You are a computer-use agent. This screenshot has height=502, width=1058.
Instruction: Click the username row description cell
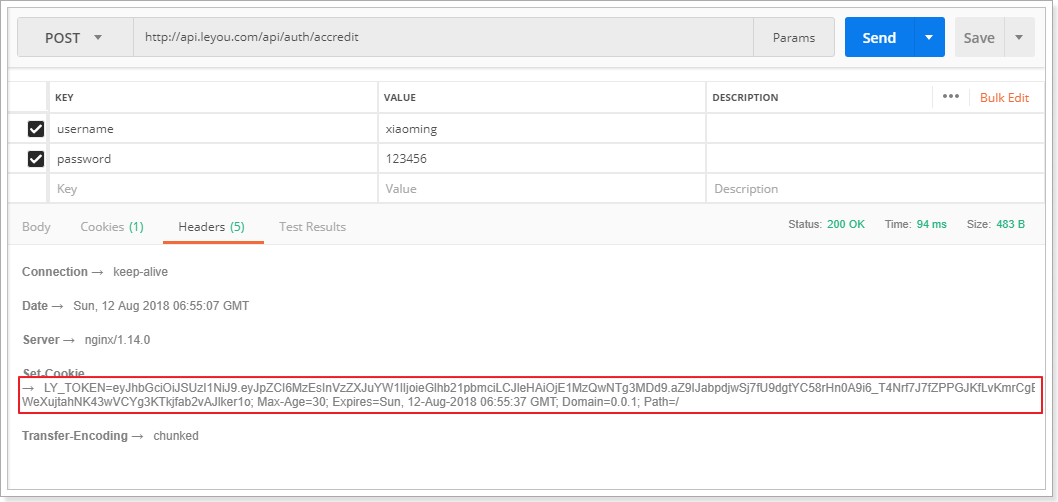point(875,128)
